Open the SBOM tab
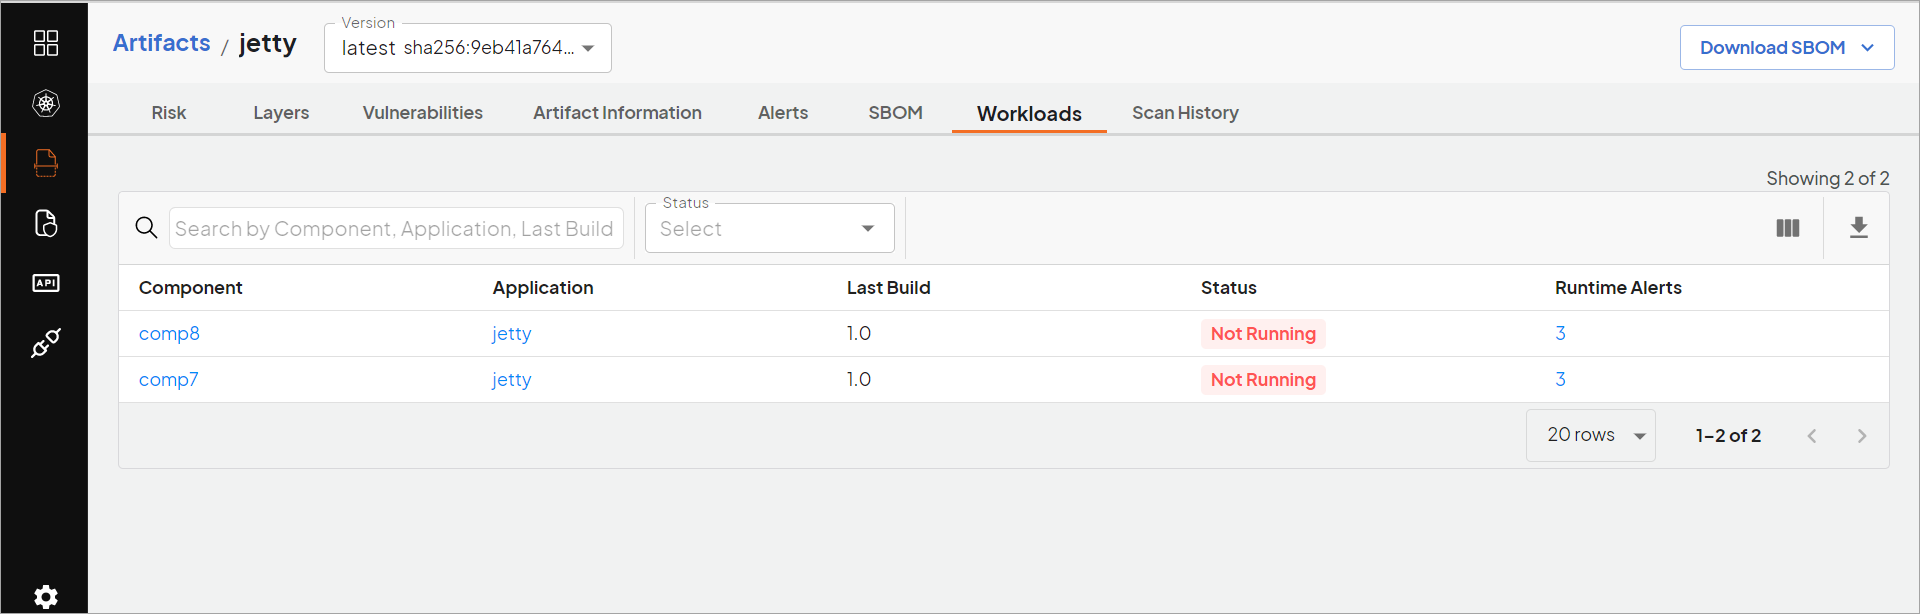Image resolution: width=1920 pixels, height=614 pixels. [896, 113]
